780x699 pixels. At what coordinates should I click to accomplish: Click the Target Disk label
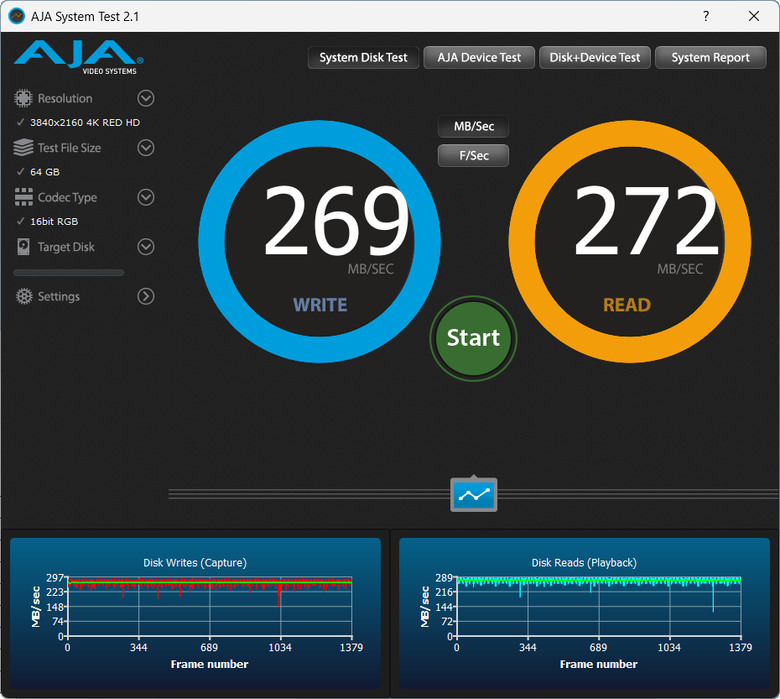66,247
